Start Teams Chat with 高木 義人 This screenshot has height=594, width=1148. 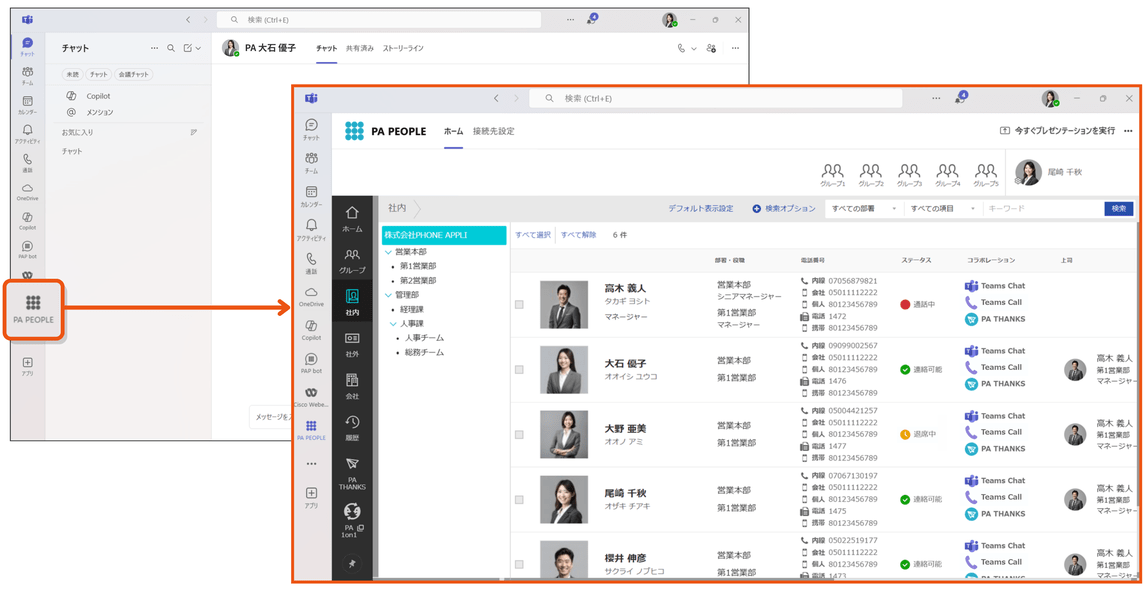995,286
